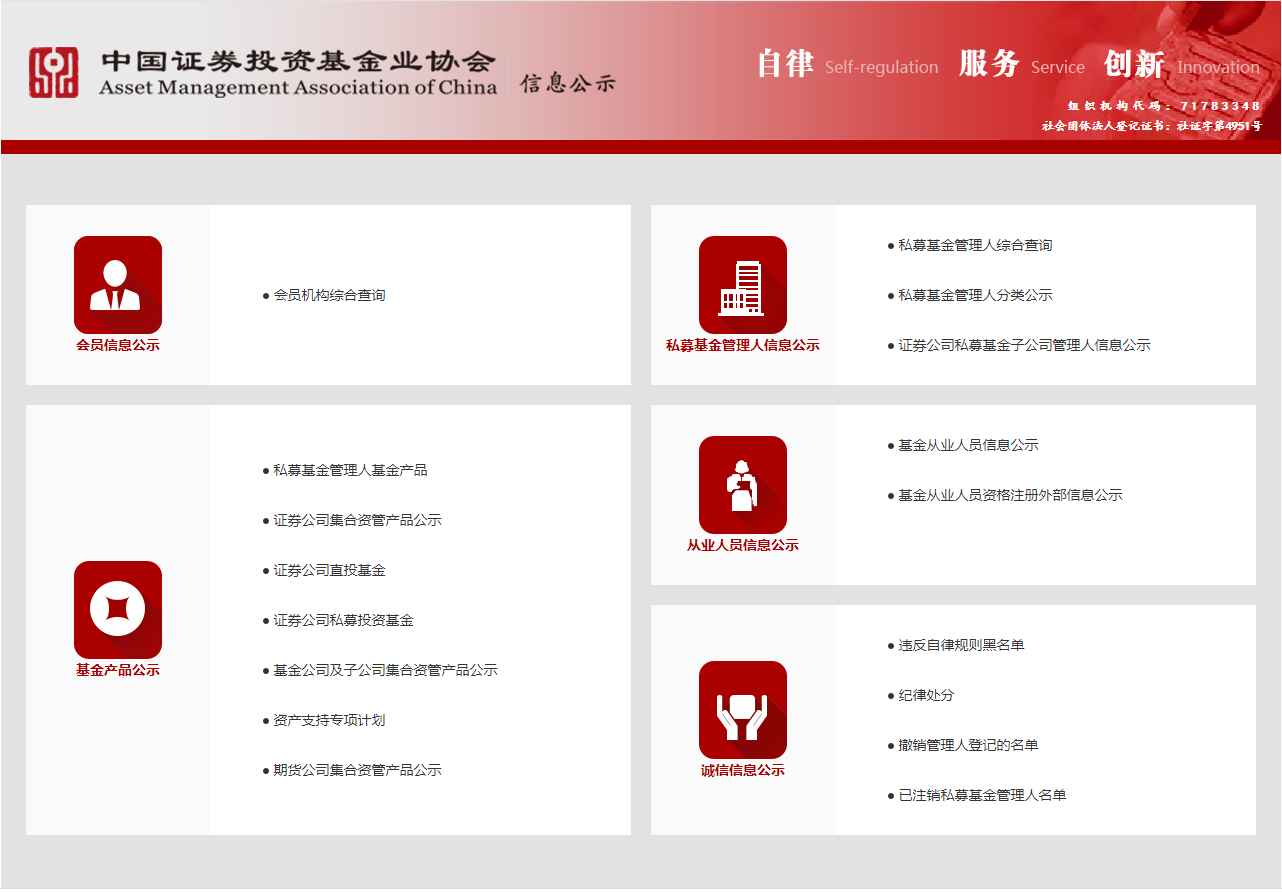Image resolution: width=1282 pixels, height=892 pixels.
Task: Open 期货公司集合资管产品公示
Action: coord(357,770)
